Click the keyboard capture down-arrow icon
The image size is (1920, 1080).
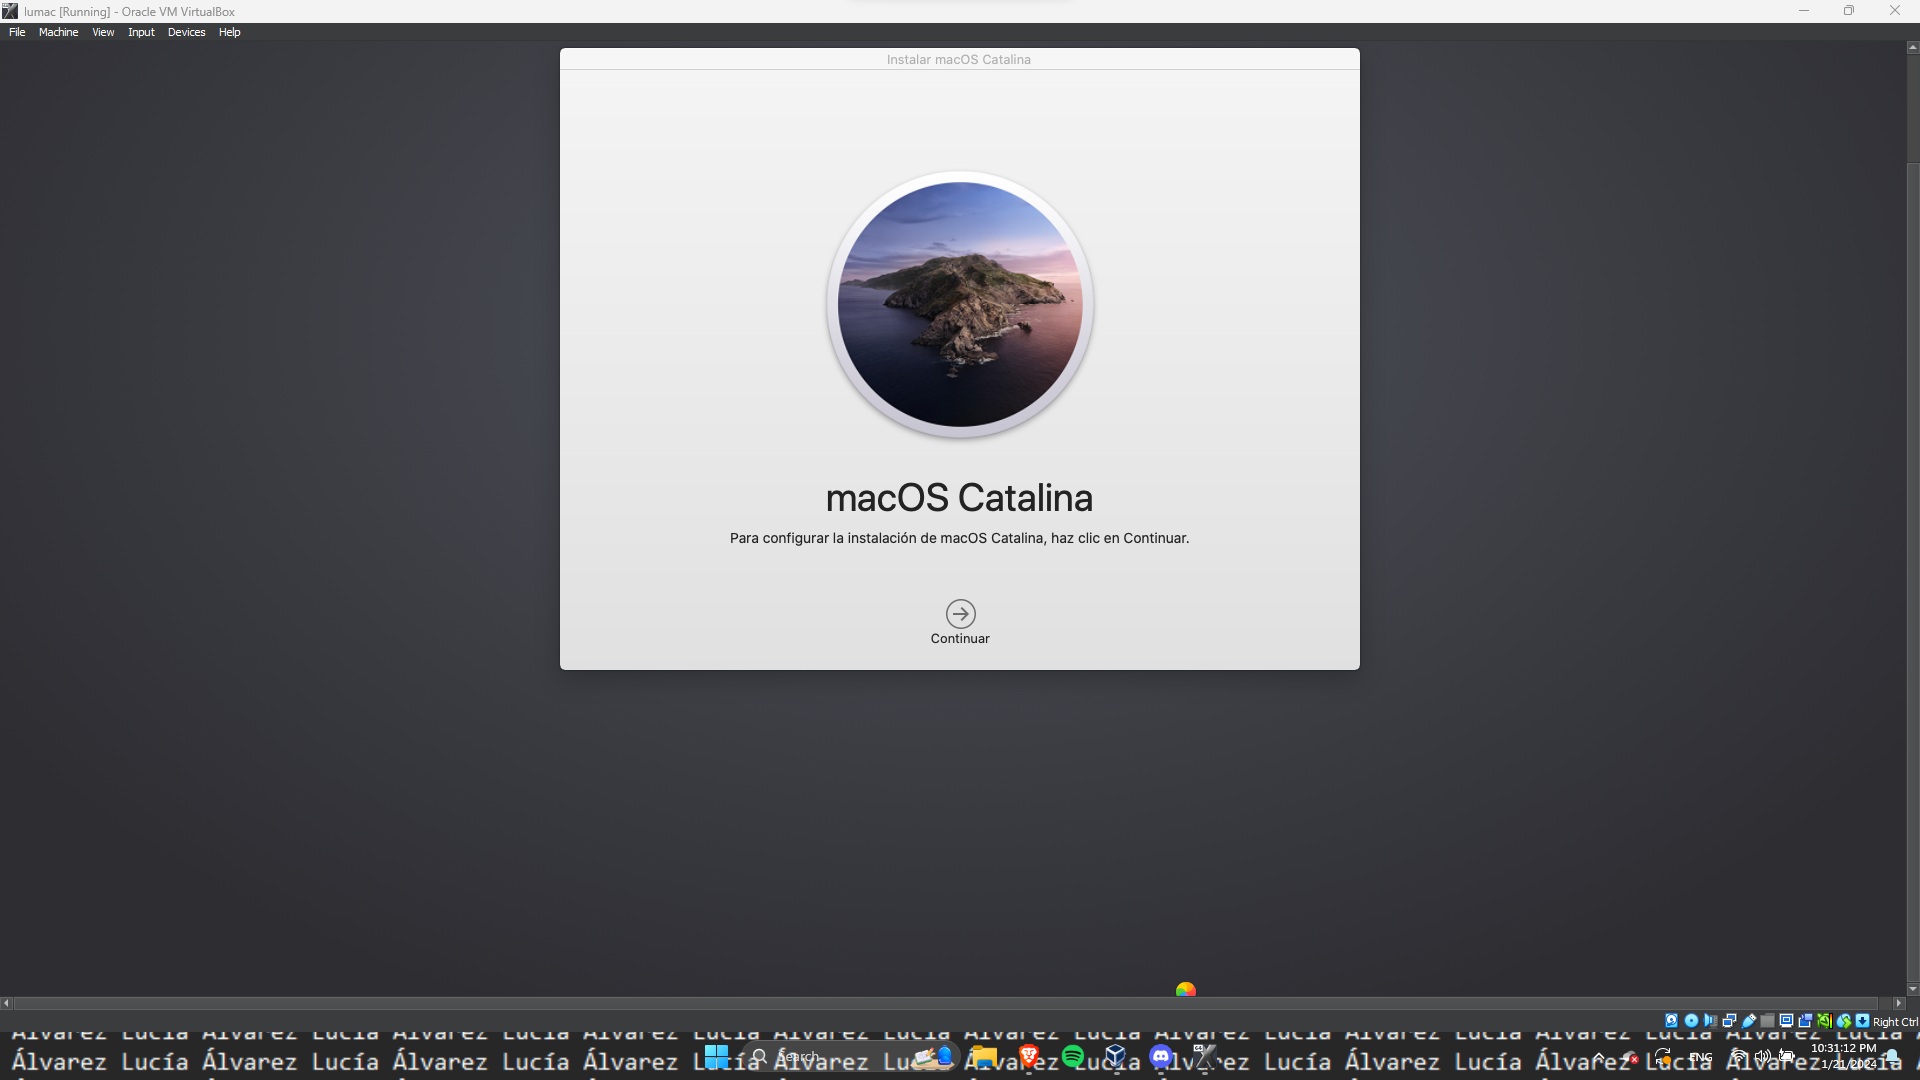click(x=1862, y=1021)
